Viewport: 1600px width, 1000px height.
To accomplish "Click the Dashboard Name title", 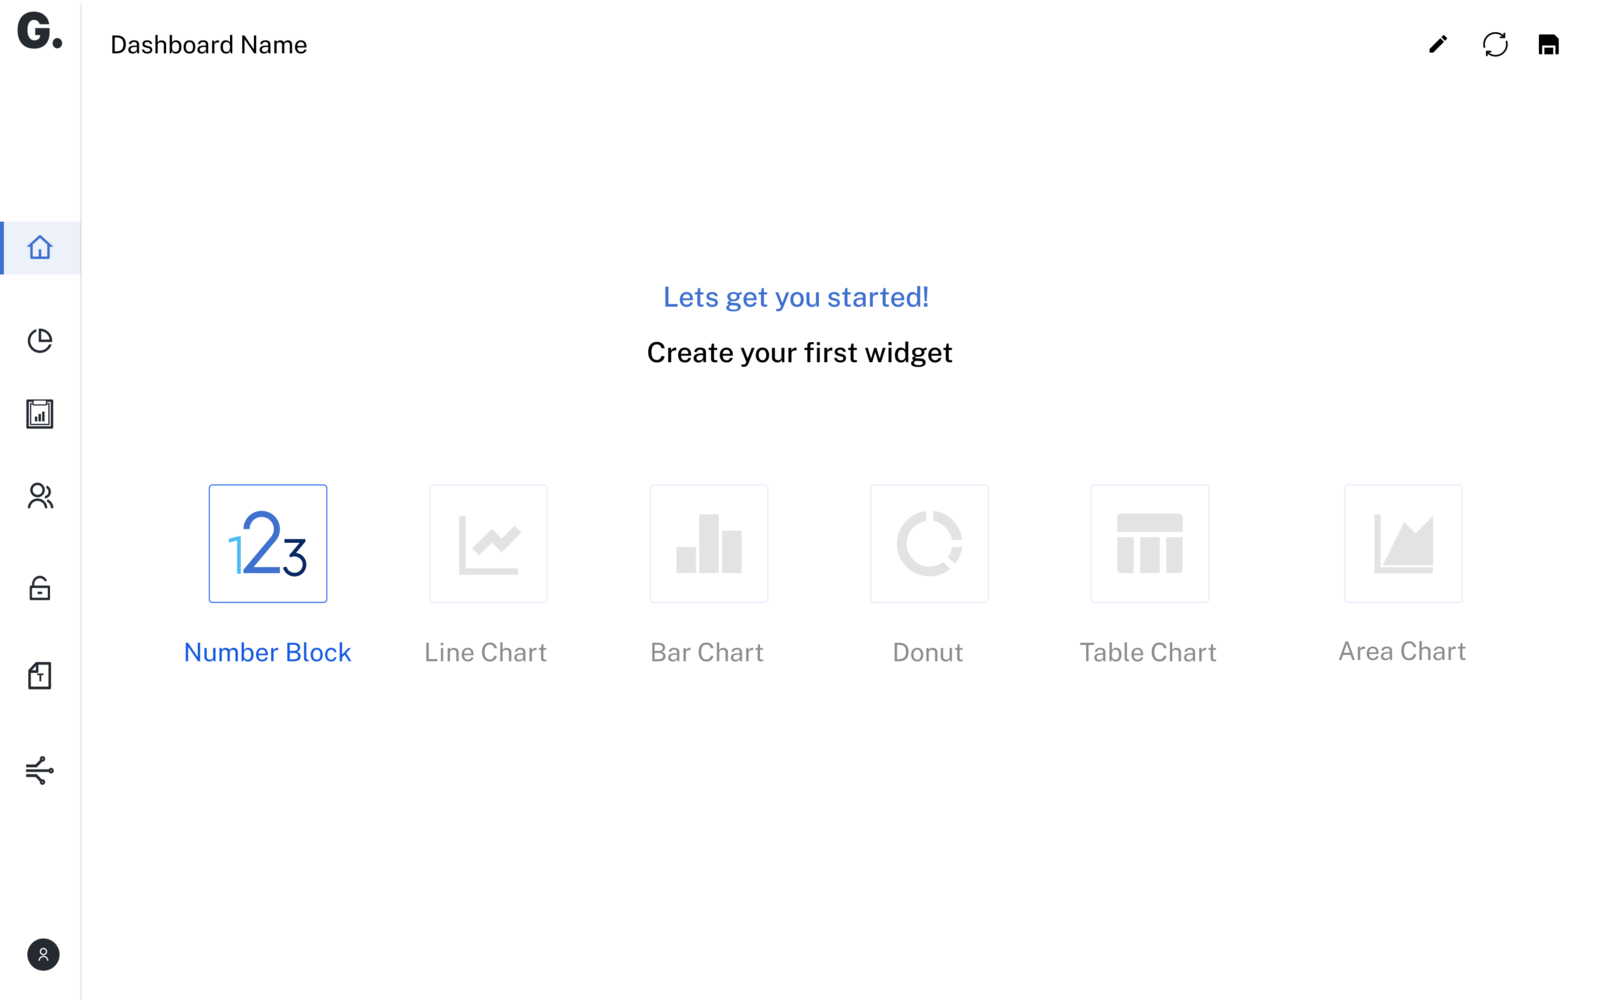I will pos(209,45).
